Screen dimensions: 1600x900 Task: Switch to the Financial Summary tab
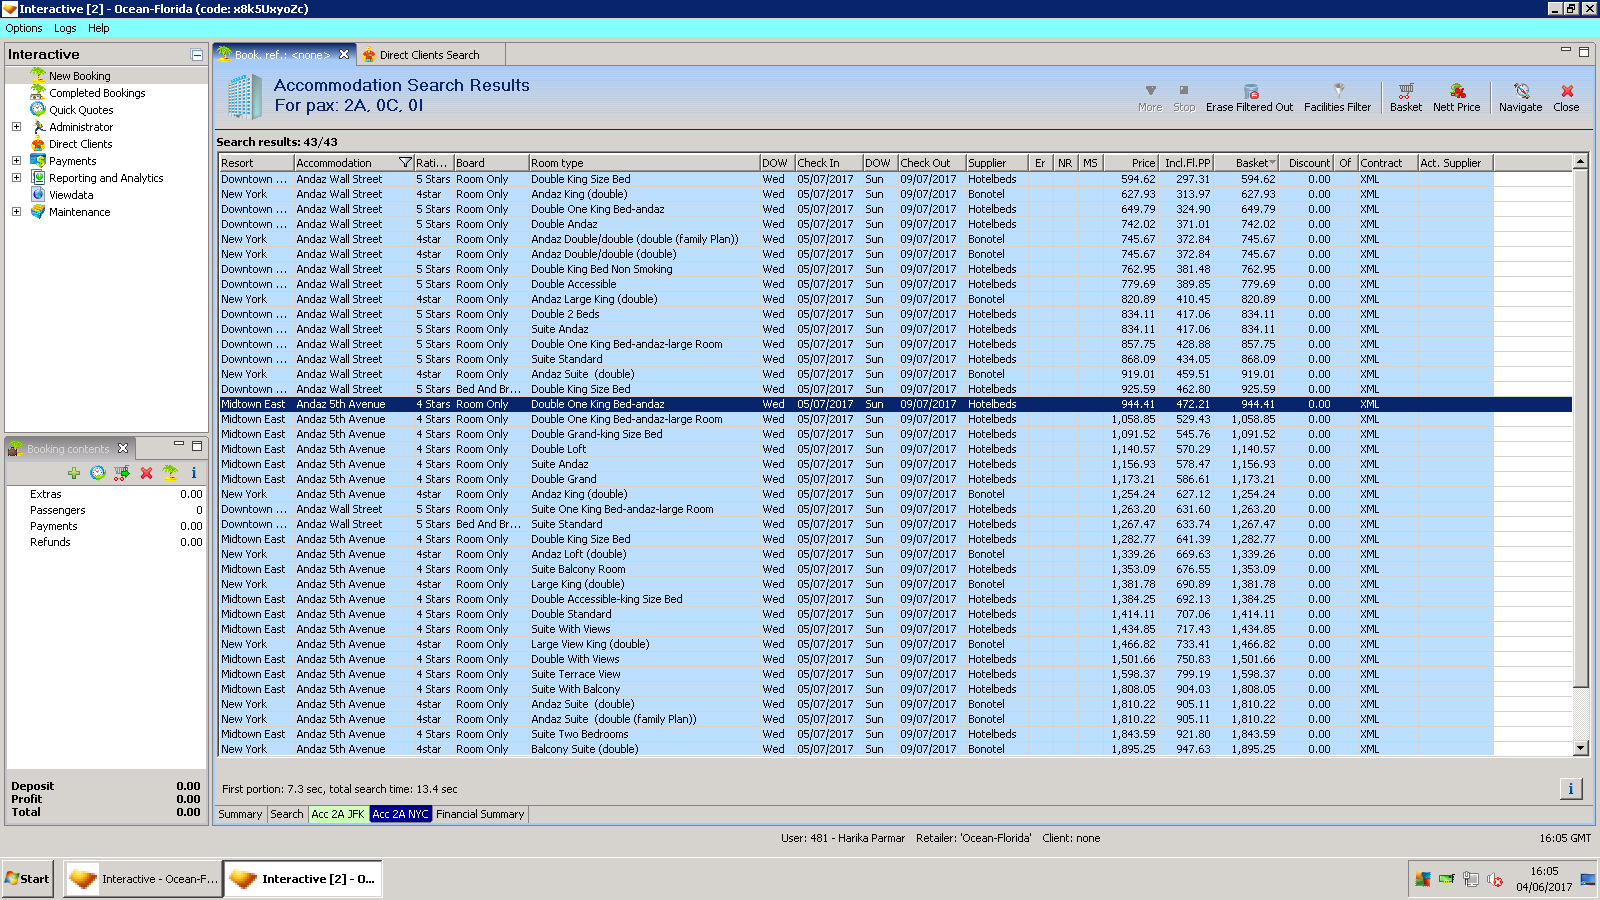[480, 814]
